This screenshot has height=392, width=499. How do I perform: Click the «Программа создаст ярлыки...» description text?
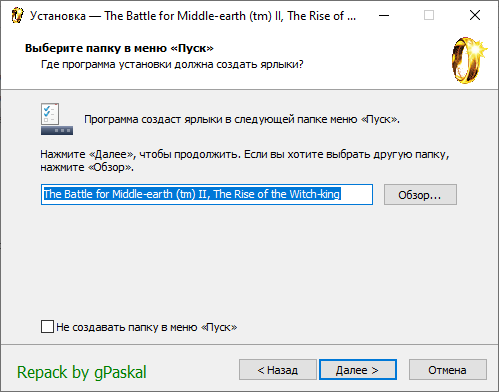[x=242, y=119]
